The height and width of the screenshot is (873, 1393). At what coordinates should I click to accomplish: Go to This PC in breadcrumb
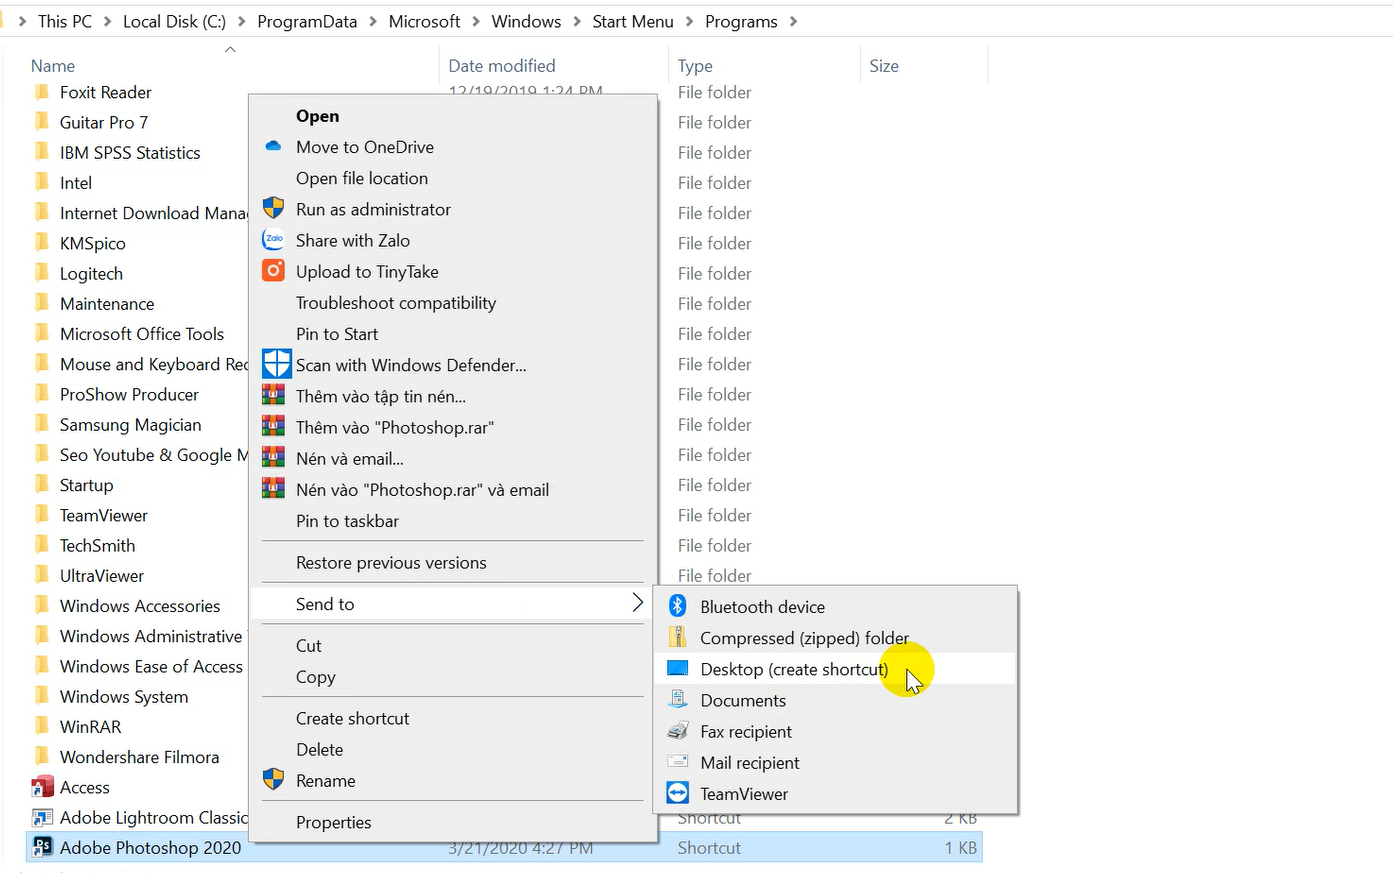tap(65, 21)
